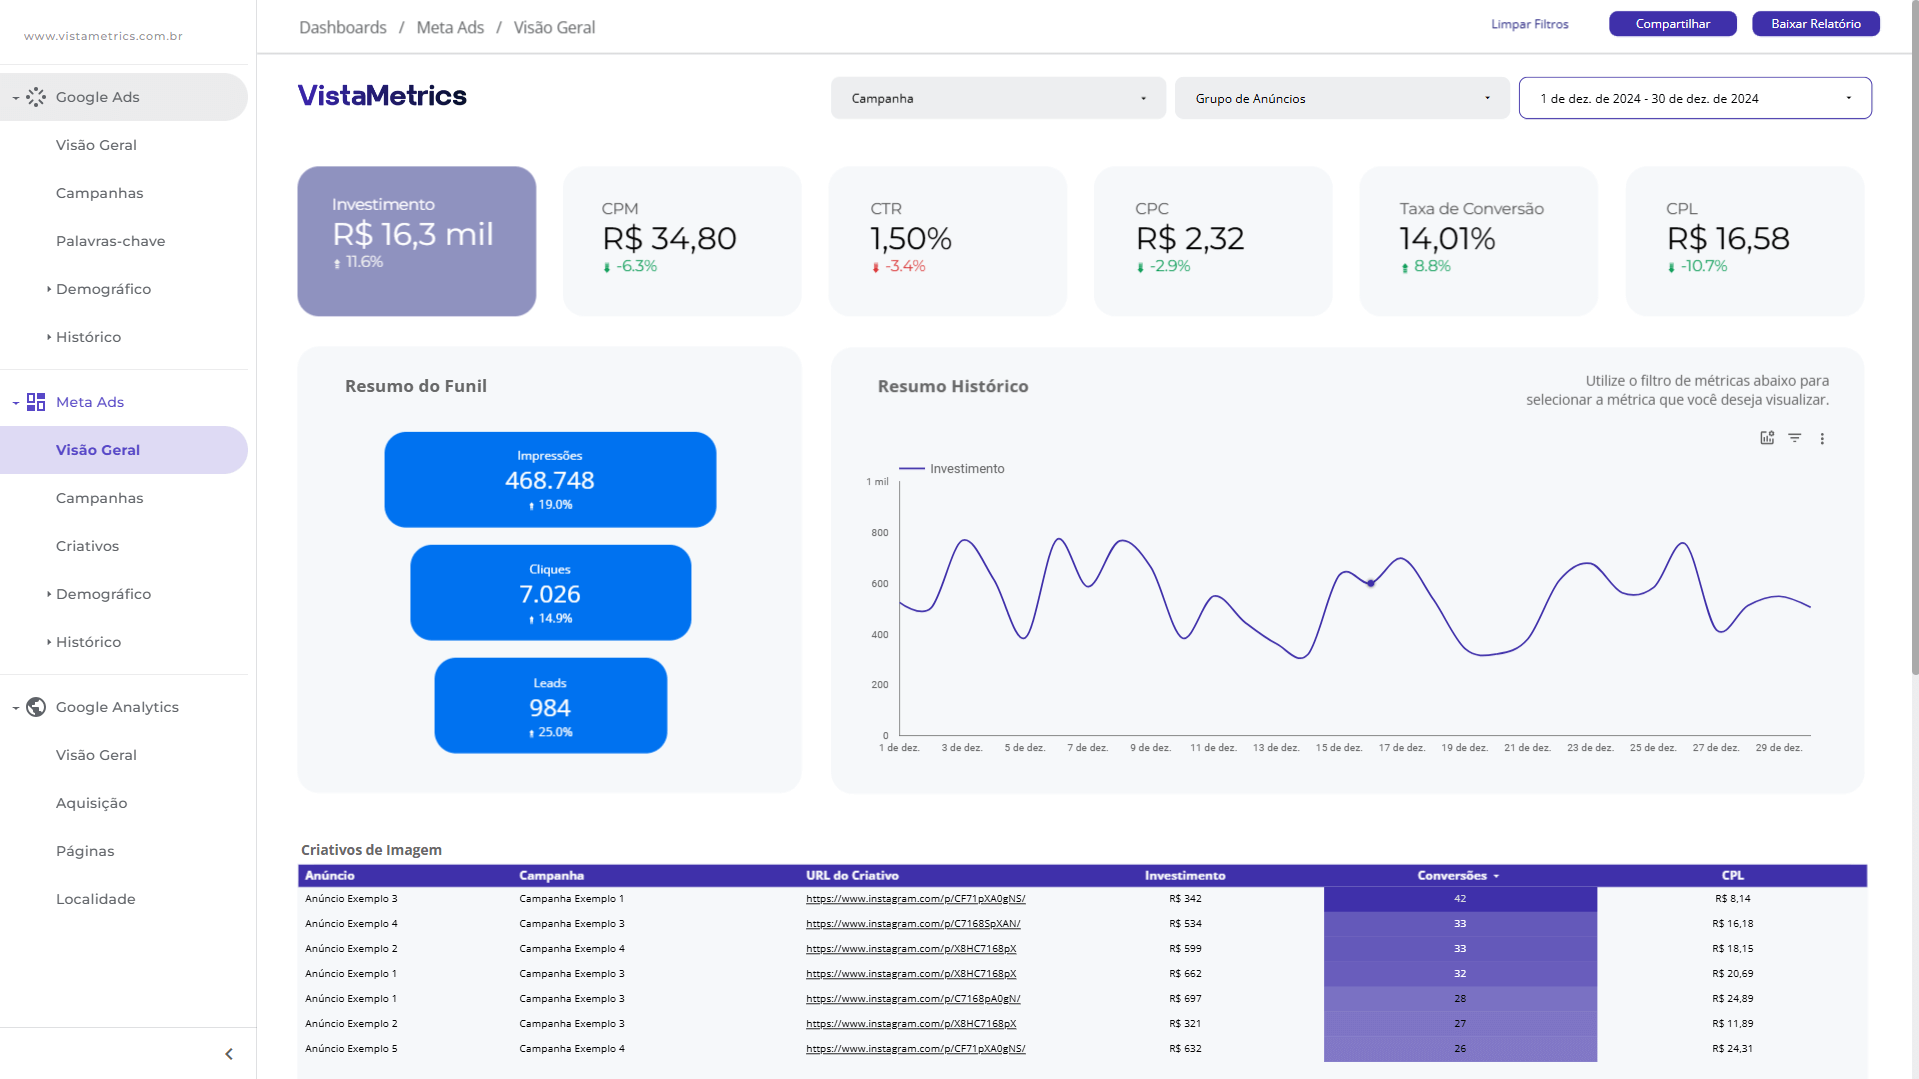This screenshot has height=1079, width=1919.
Task: Open the Instagram link for Anúncio Exemplo 4
Action: [x=913, y=924]
